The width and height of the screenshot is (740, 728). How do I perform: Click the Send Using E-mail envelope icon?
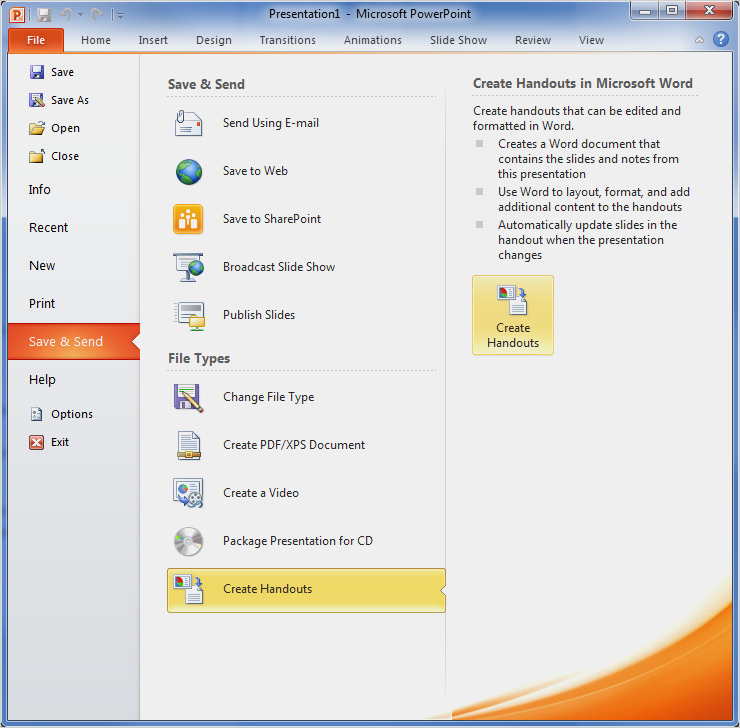click(x=188, y=123)
